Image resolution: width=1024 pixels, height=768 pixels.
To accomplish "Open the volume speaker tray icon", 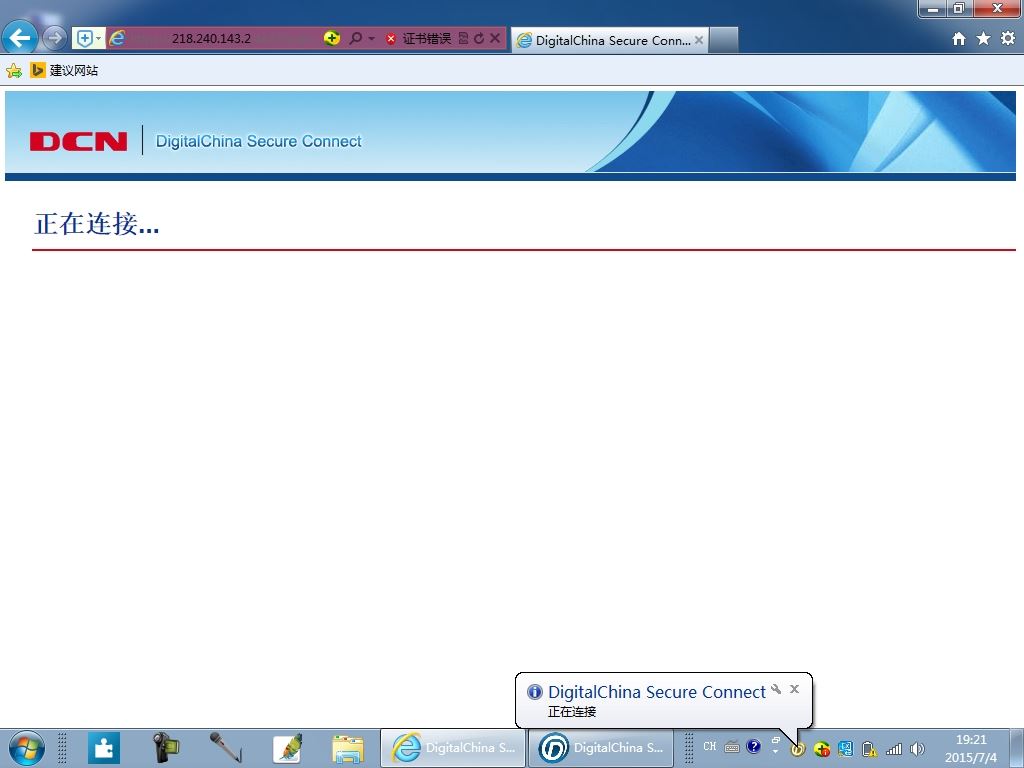I will click(918, 749).
